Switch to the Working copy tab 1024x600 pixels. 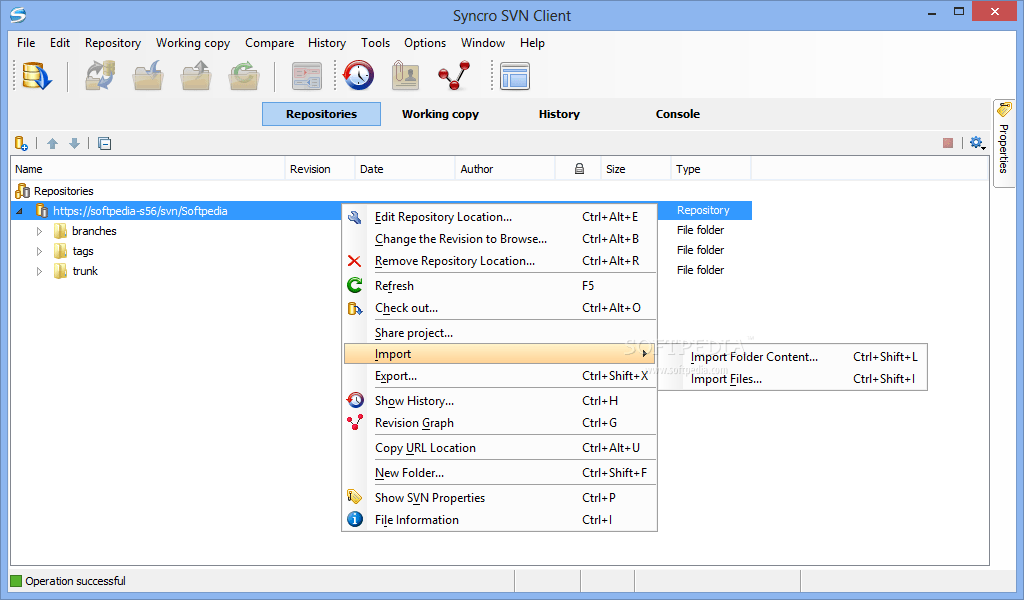point(440,114)
